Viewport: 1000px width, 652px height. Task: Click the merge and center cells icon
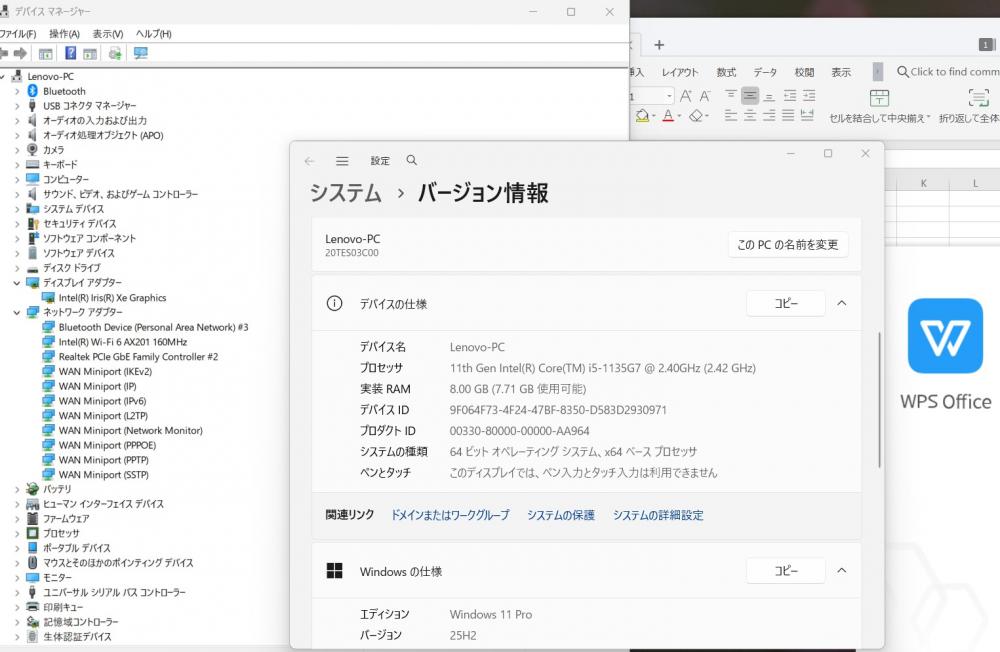point(879,98)
